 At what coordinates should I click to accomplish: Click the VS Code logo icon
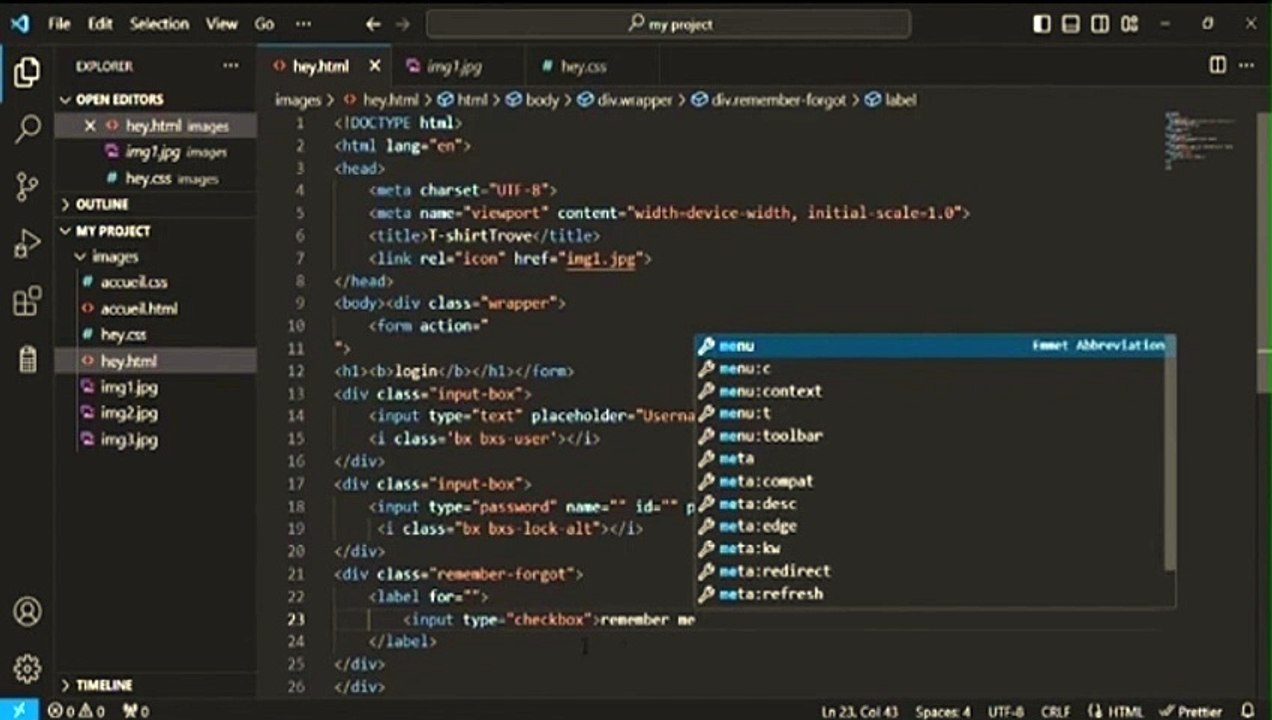click(x=19, y=23)
